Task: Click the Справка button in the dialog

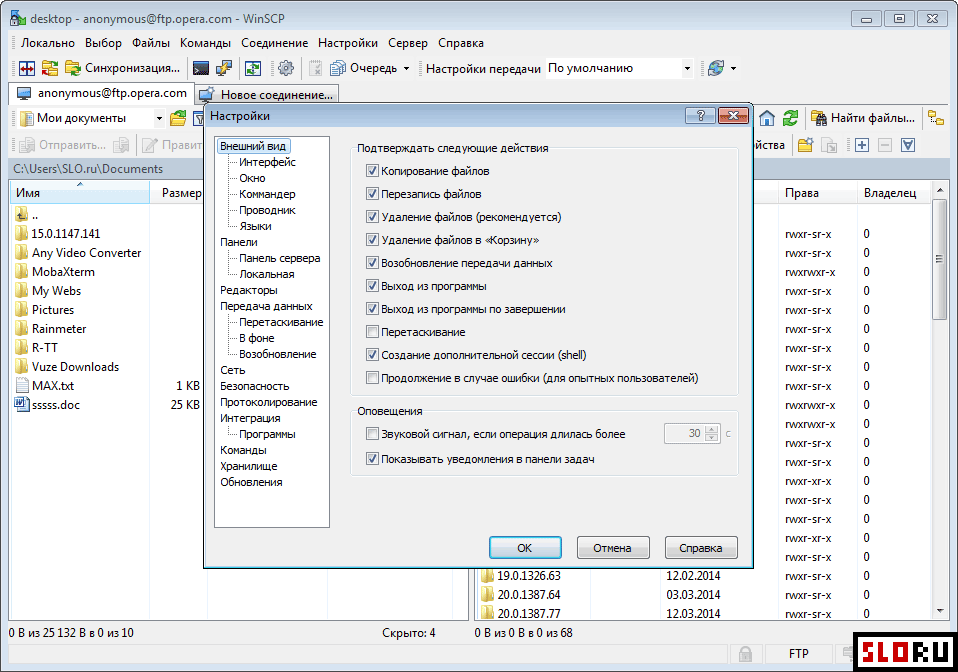Action: [x=701, y=548]
